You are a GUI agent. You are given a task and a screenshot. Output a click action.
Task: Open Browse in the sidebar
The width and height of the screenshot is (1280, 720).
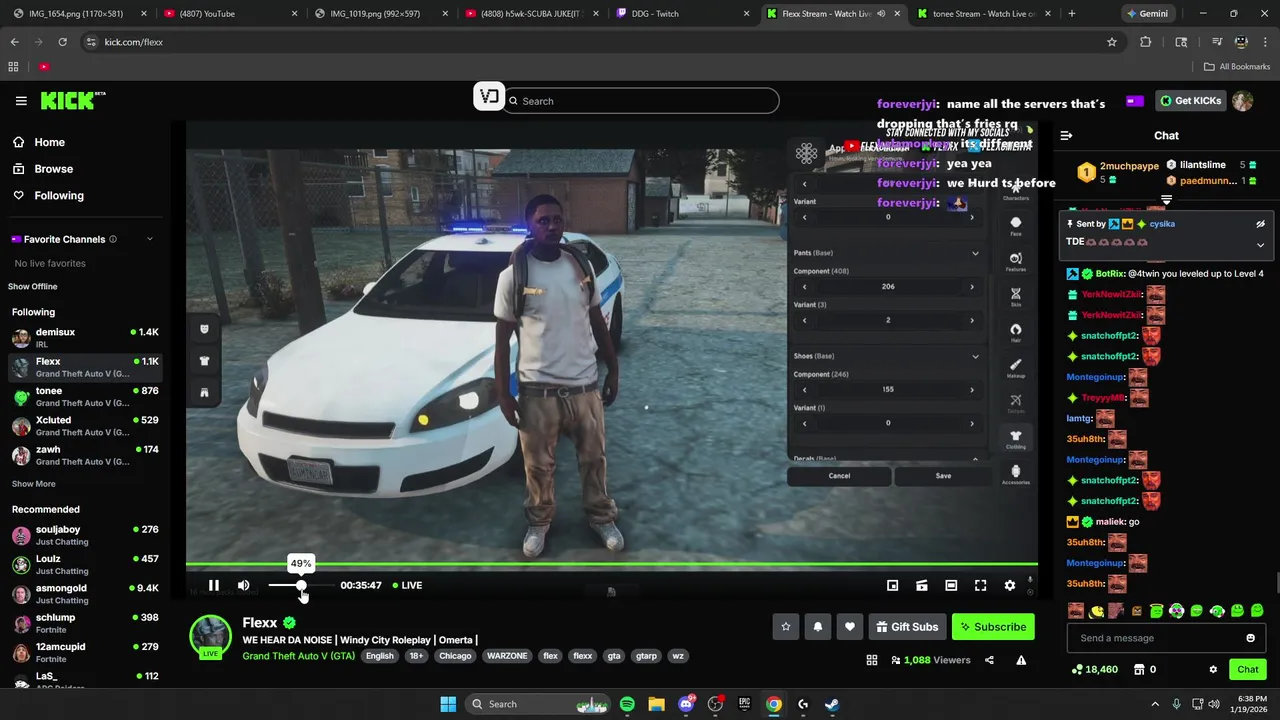click(x=44, y=169)
